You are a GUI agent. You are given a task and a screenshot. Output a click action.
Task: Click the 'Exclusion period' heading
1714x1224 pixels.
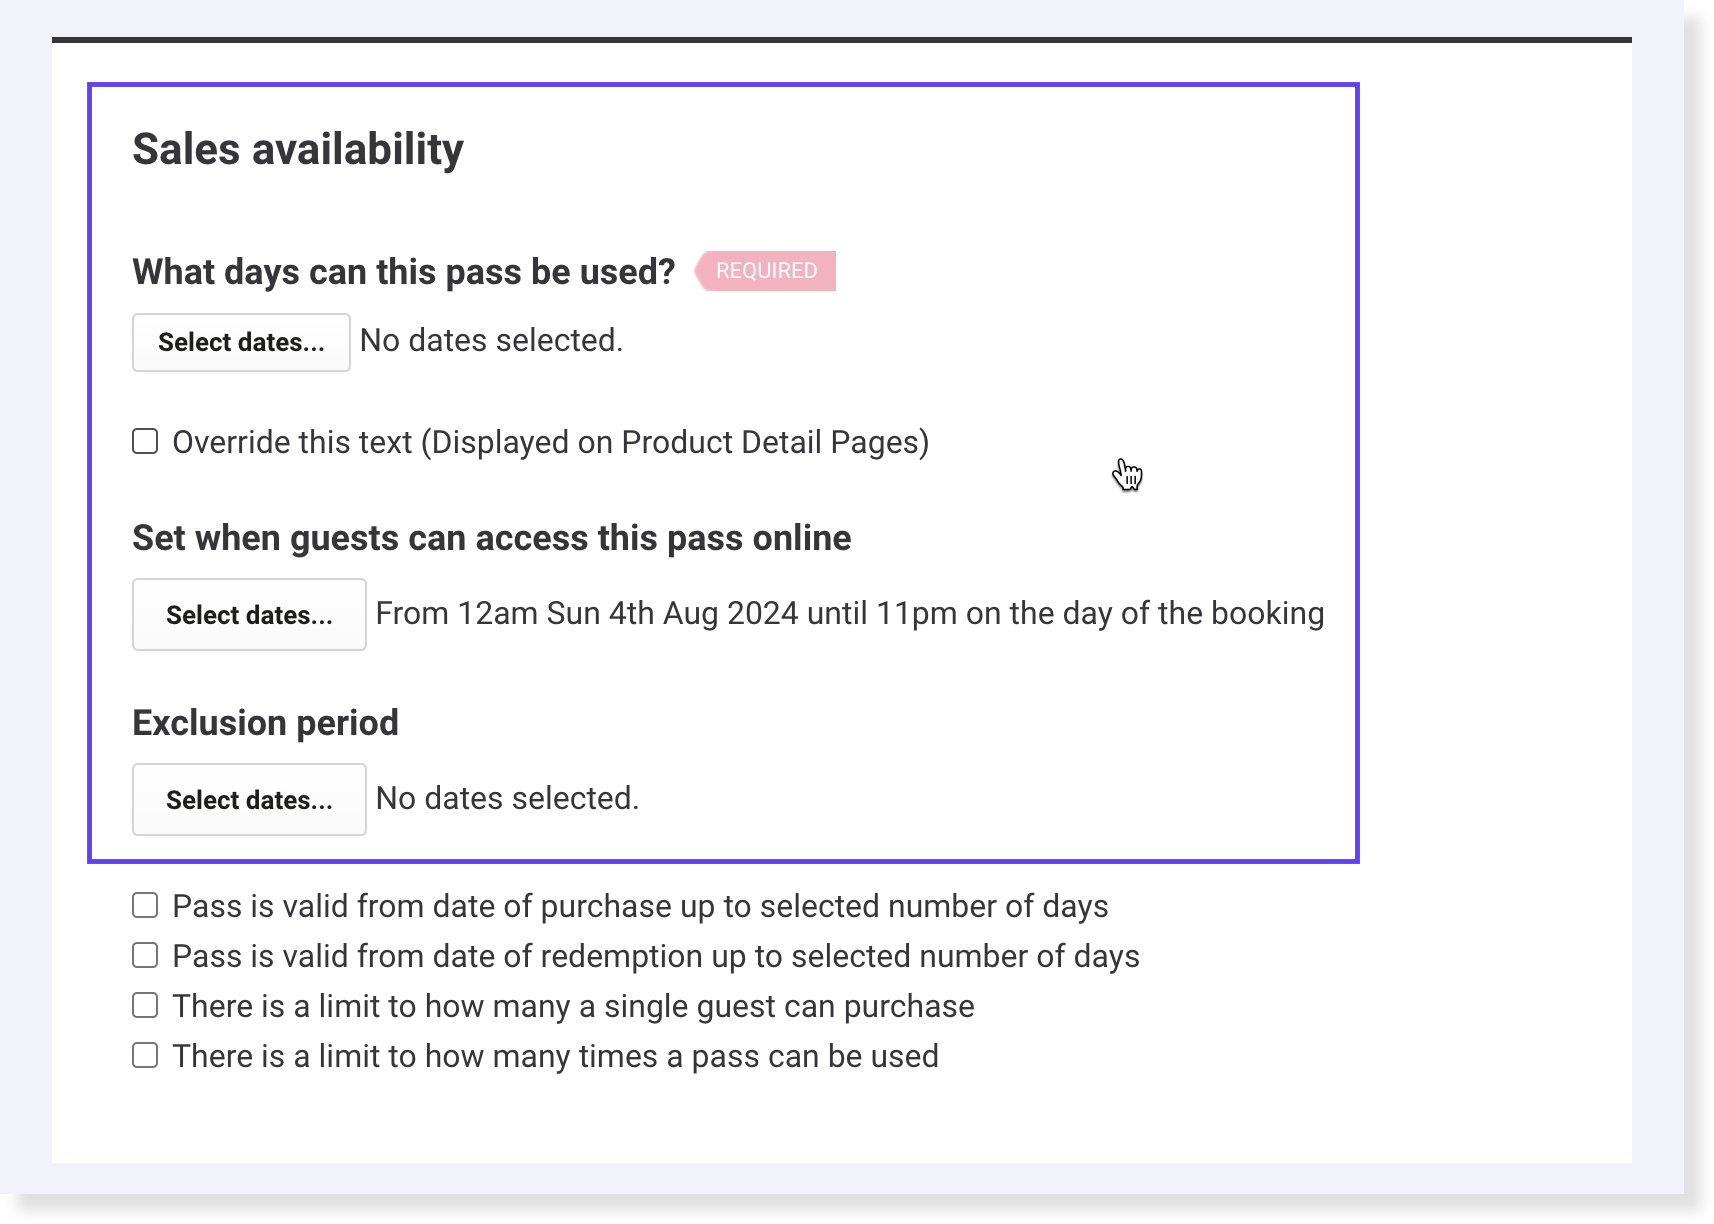265,723
